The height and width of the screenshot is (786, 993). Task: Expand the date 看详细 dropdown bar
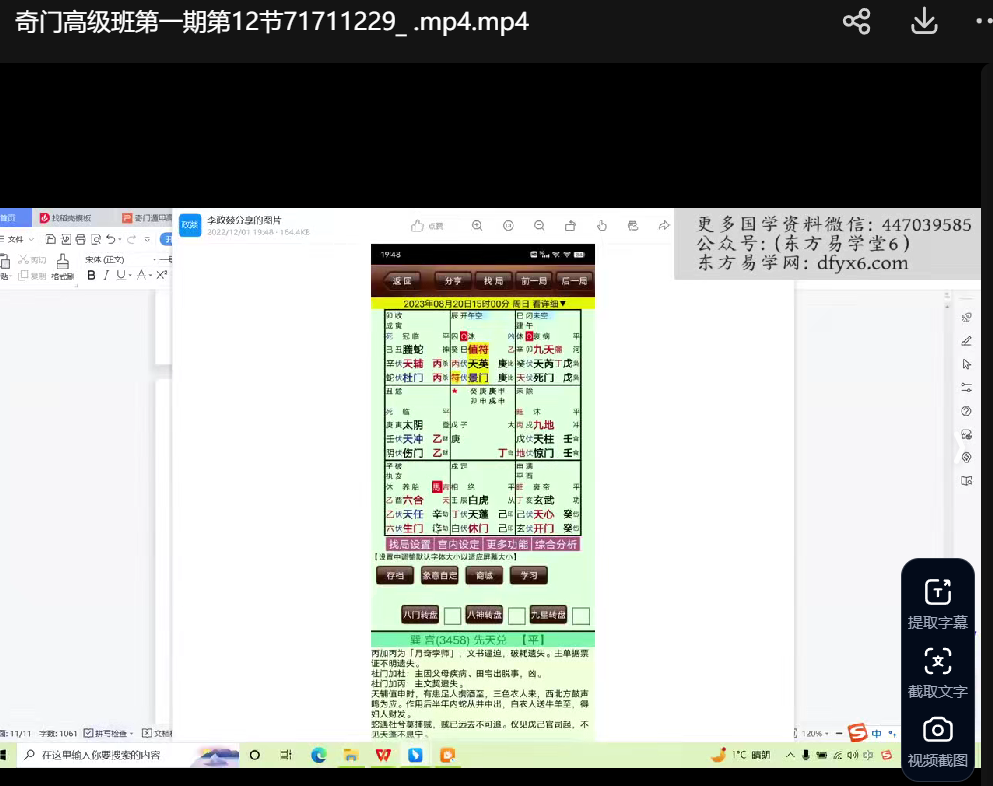tap(483, 303)
